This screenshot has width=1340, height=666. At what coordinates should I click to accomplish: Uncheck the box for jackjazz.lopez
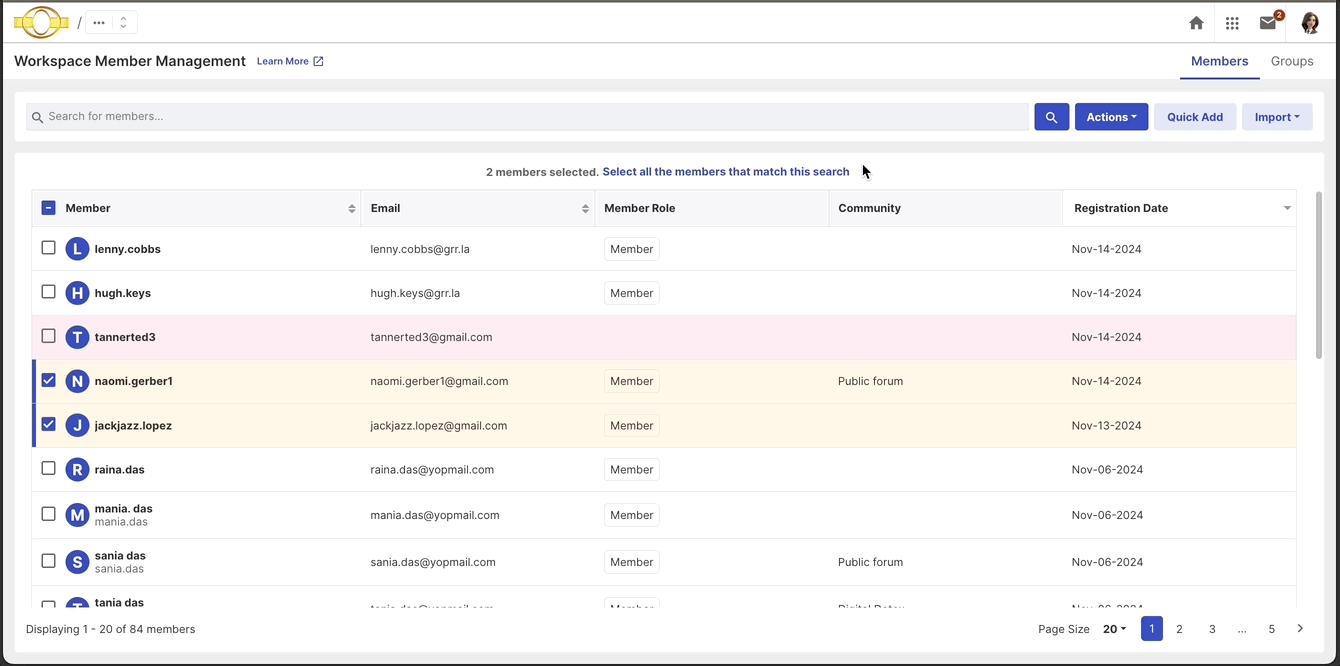tap(48, 424)
